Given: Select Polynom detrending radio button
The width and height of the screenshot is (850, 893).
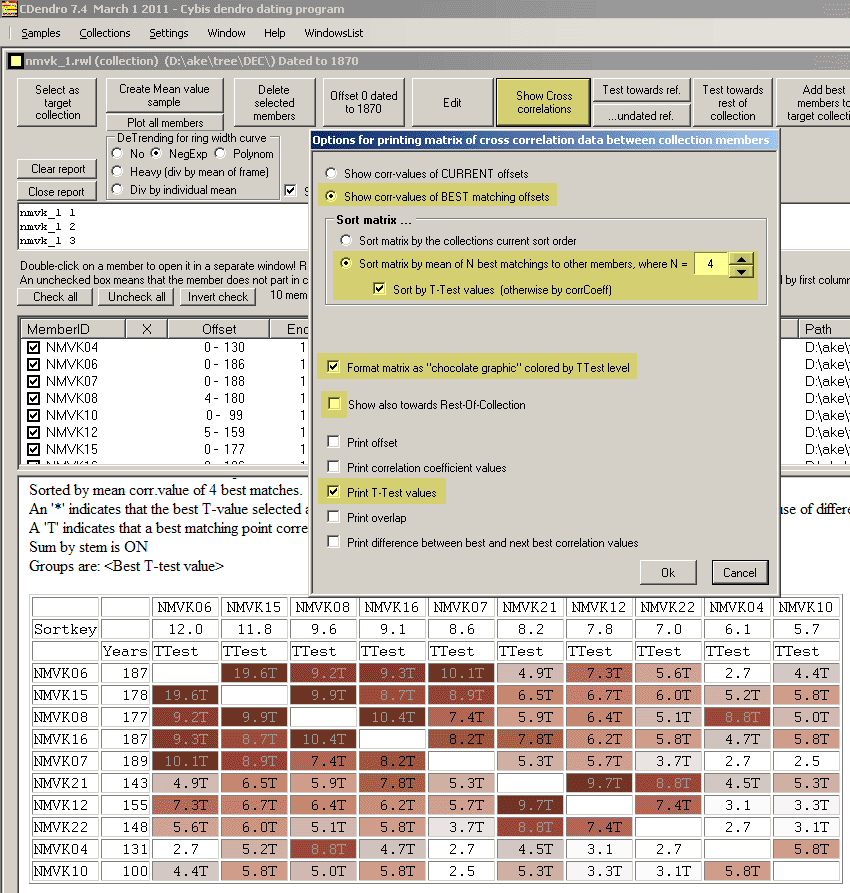Looking at the screenshot, I should point(220,153).
